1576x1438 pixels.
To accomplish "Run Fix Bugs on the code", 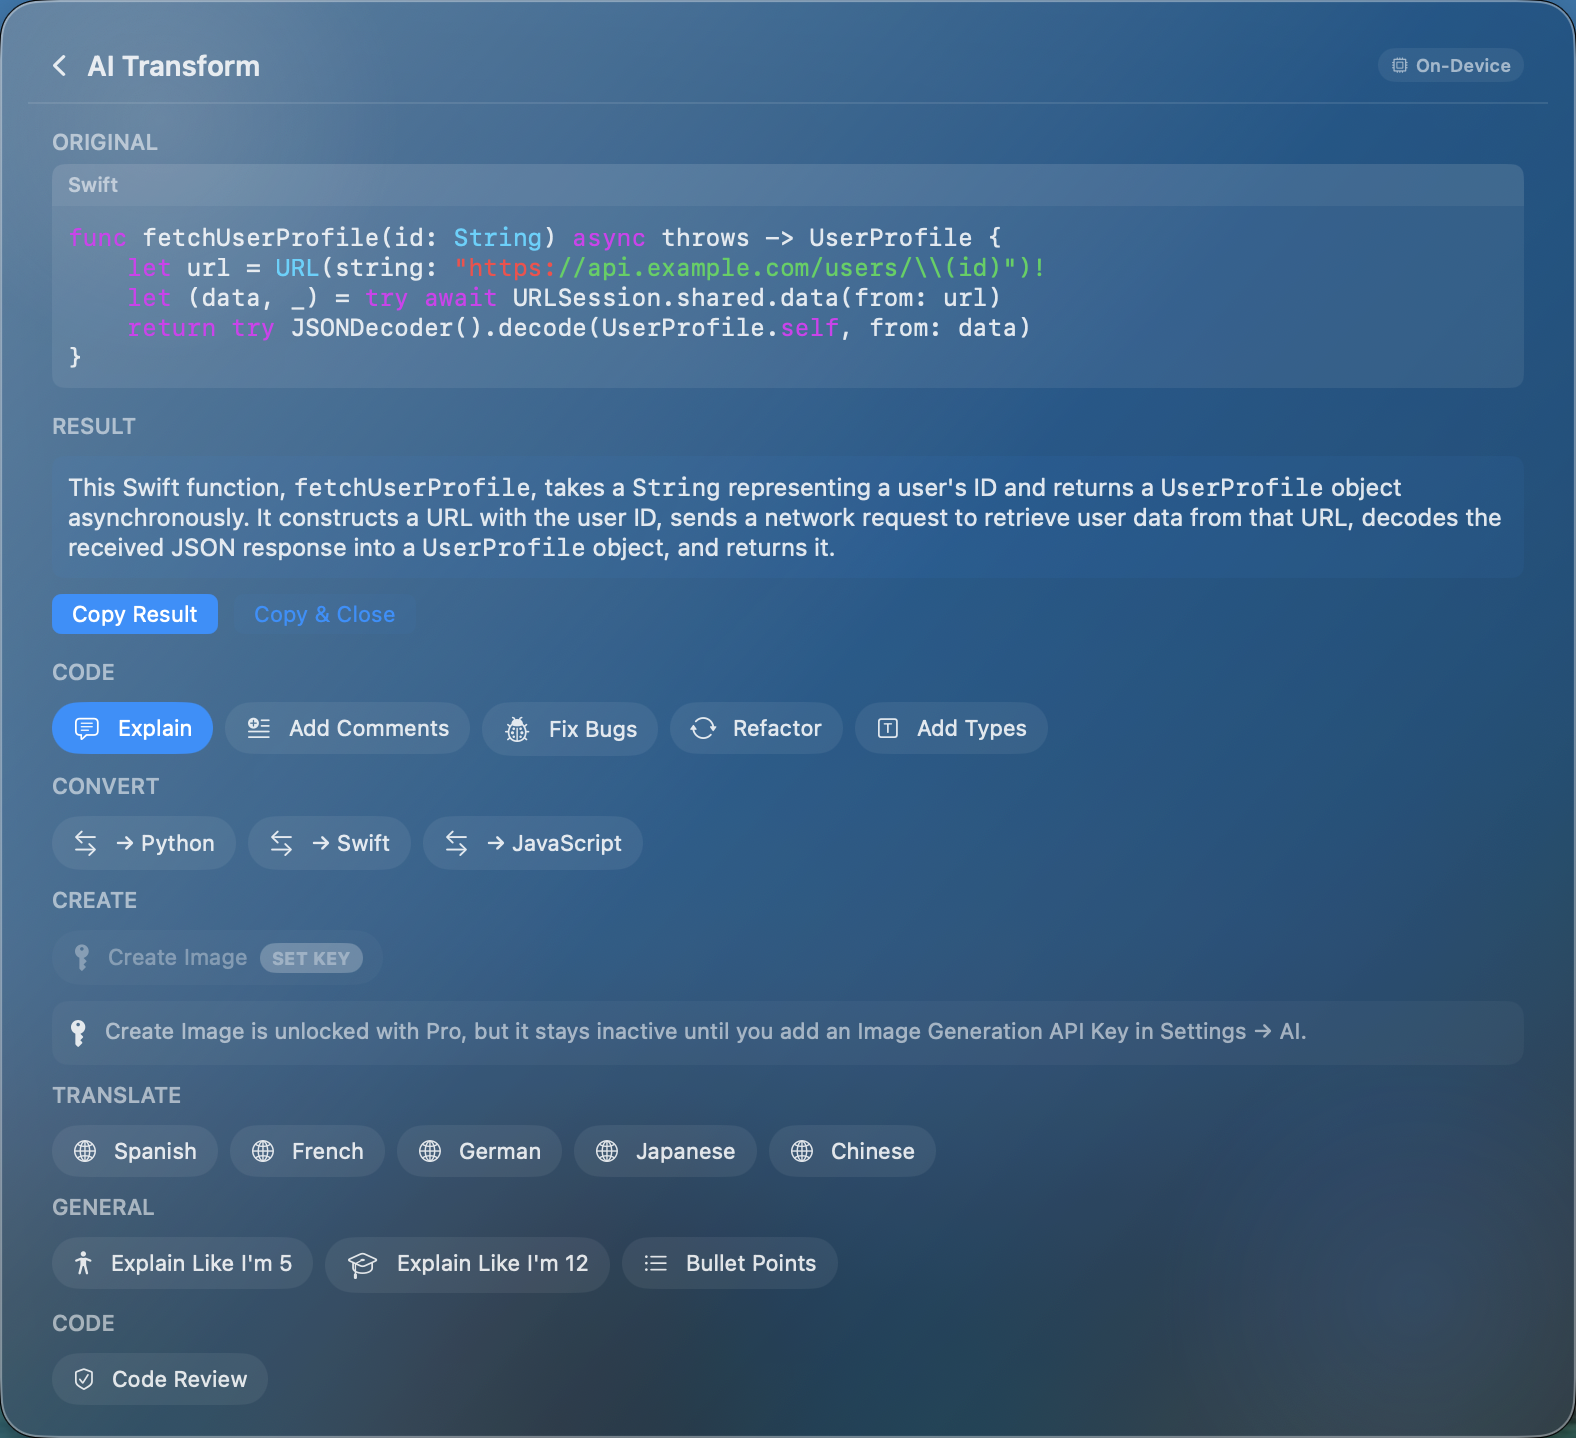I will 570,728.
